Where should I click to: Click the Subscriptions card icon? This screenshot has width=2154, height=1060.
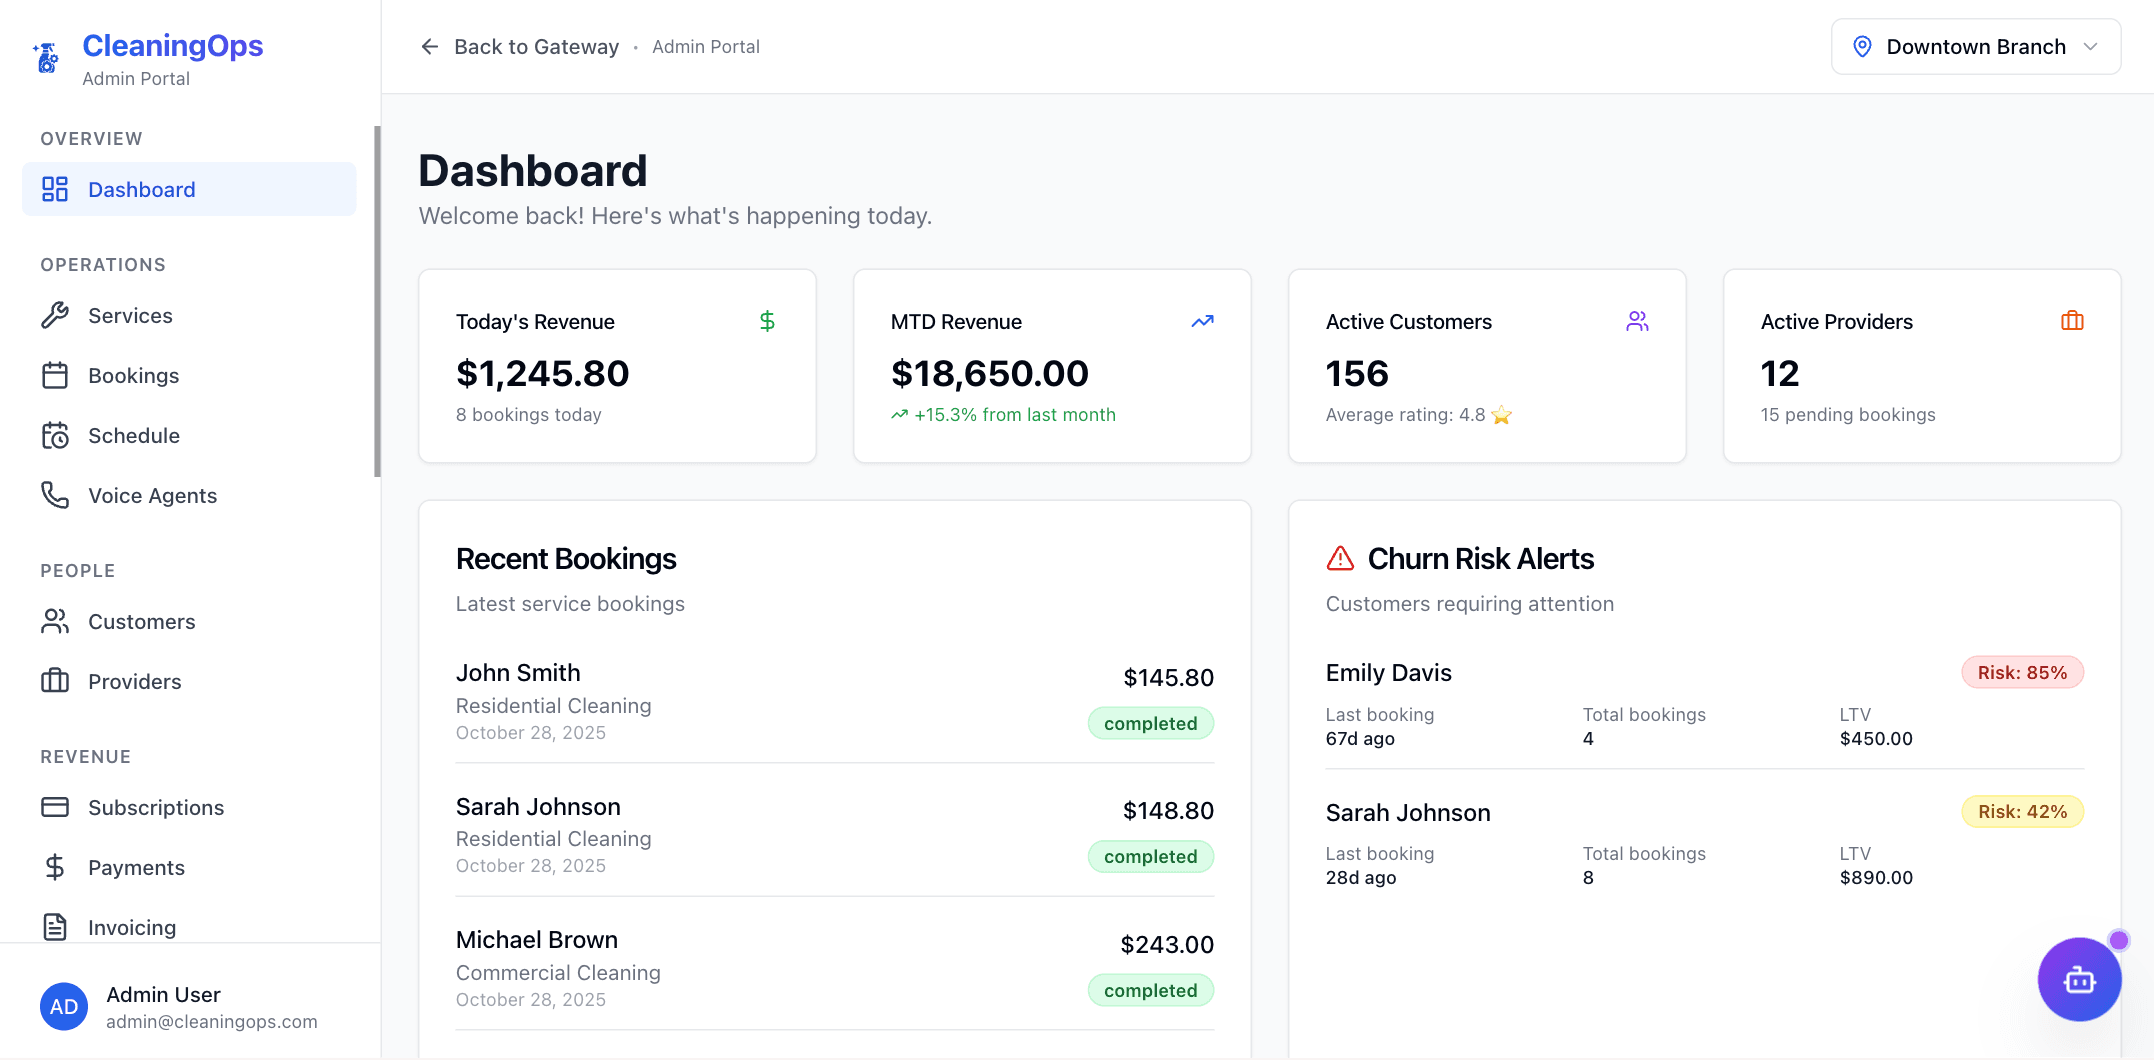coord(56,807)
